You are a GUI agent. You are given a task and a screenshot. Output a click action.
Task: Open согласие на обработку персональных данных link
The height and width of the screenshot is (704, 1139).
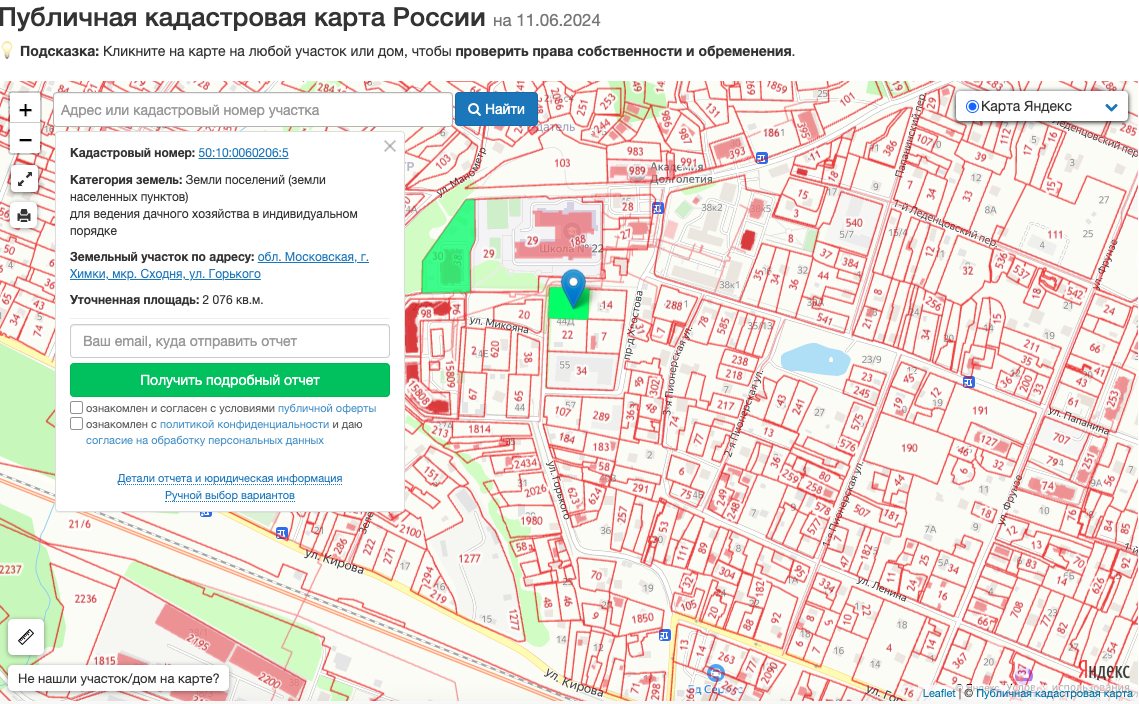205,440
